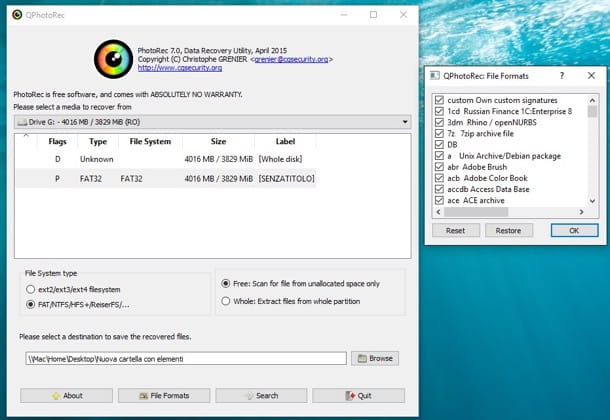The image size is (610, 420).
Task: Click the folder icon on the Browse button
Action: coord(362,358)
